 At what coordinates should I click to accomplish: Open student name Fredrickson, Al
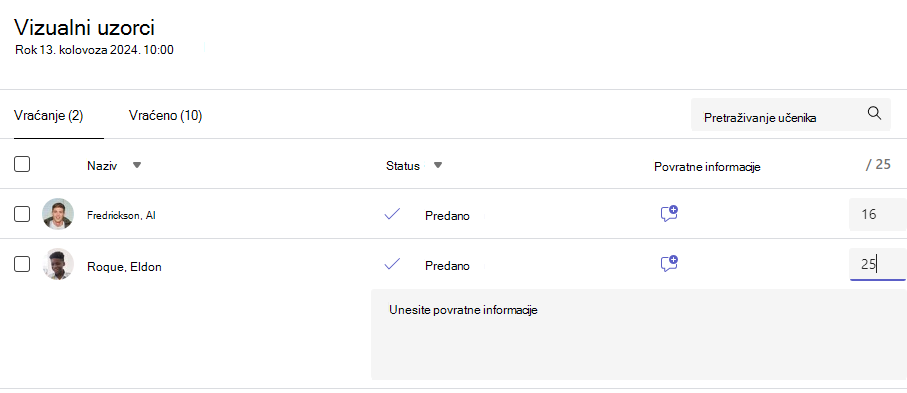(x=121, y=215)
